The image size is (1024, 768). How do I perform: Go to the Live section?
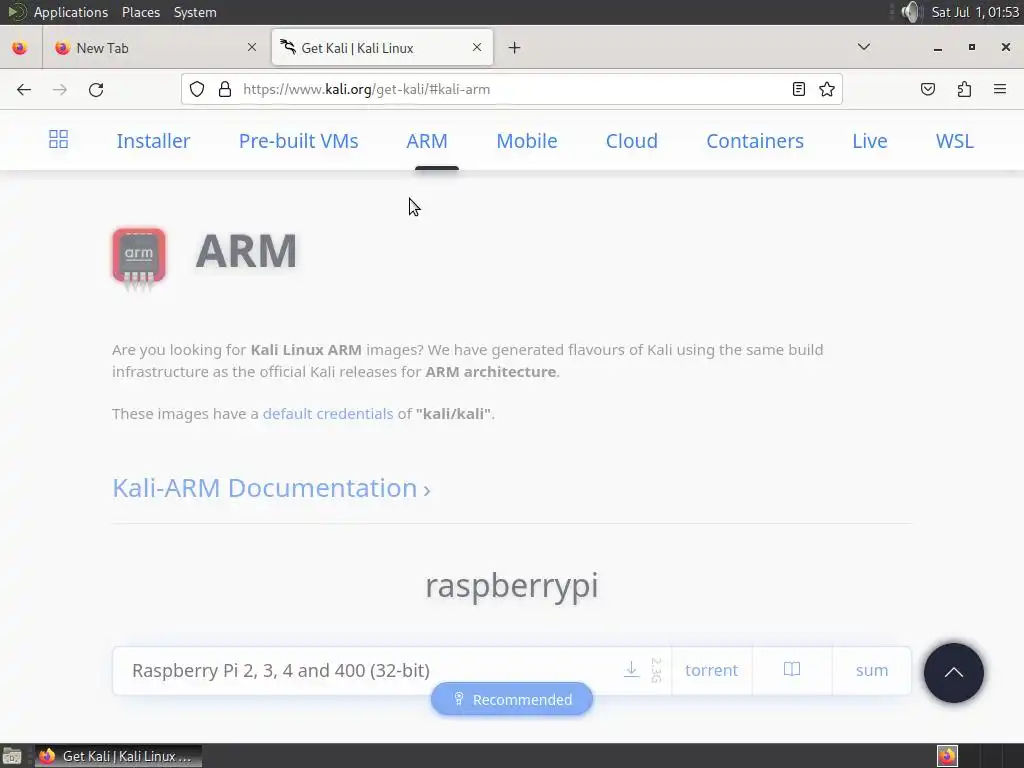[x=870, y=141]
